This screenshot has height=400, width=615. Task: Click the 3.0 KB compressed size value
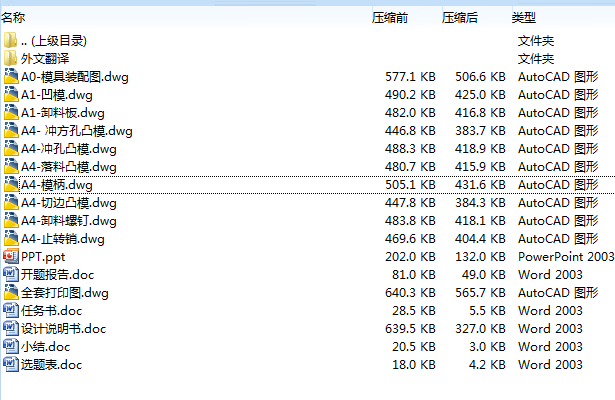click(x=488, y=347)
